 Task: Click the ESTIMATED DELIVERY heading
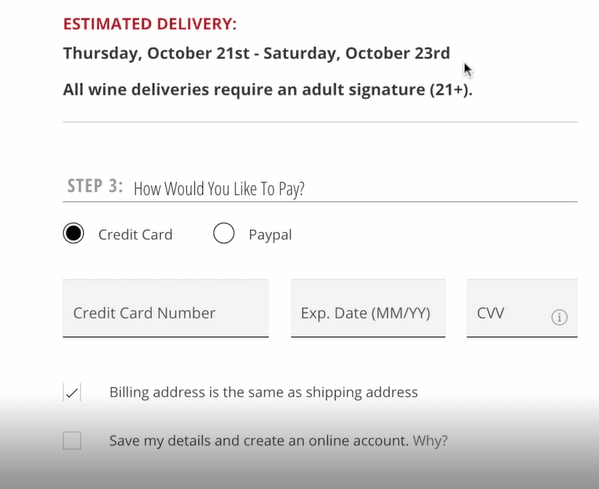[150, 24]
